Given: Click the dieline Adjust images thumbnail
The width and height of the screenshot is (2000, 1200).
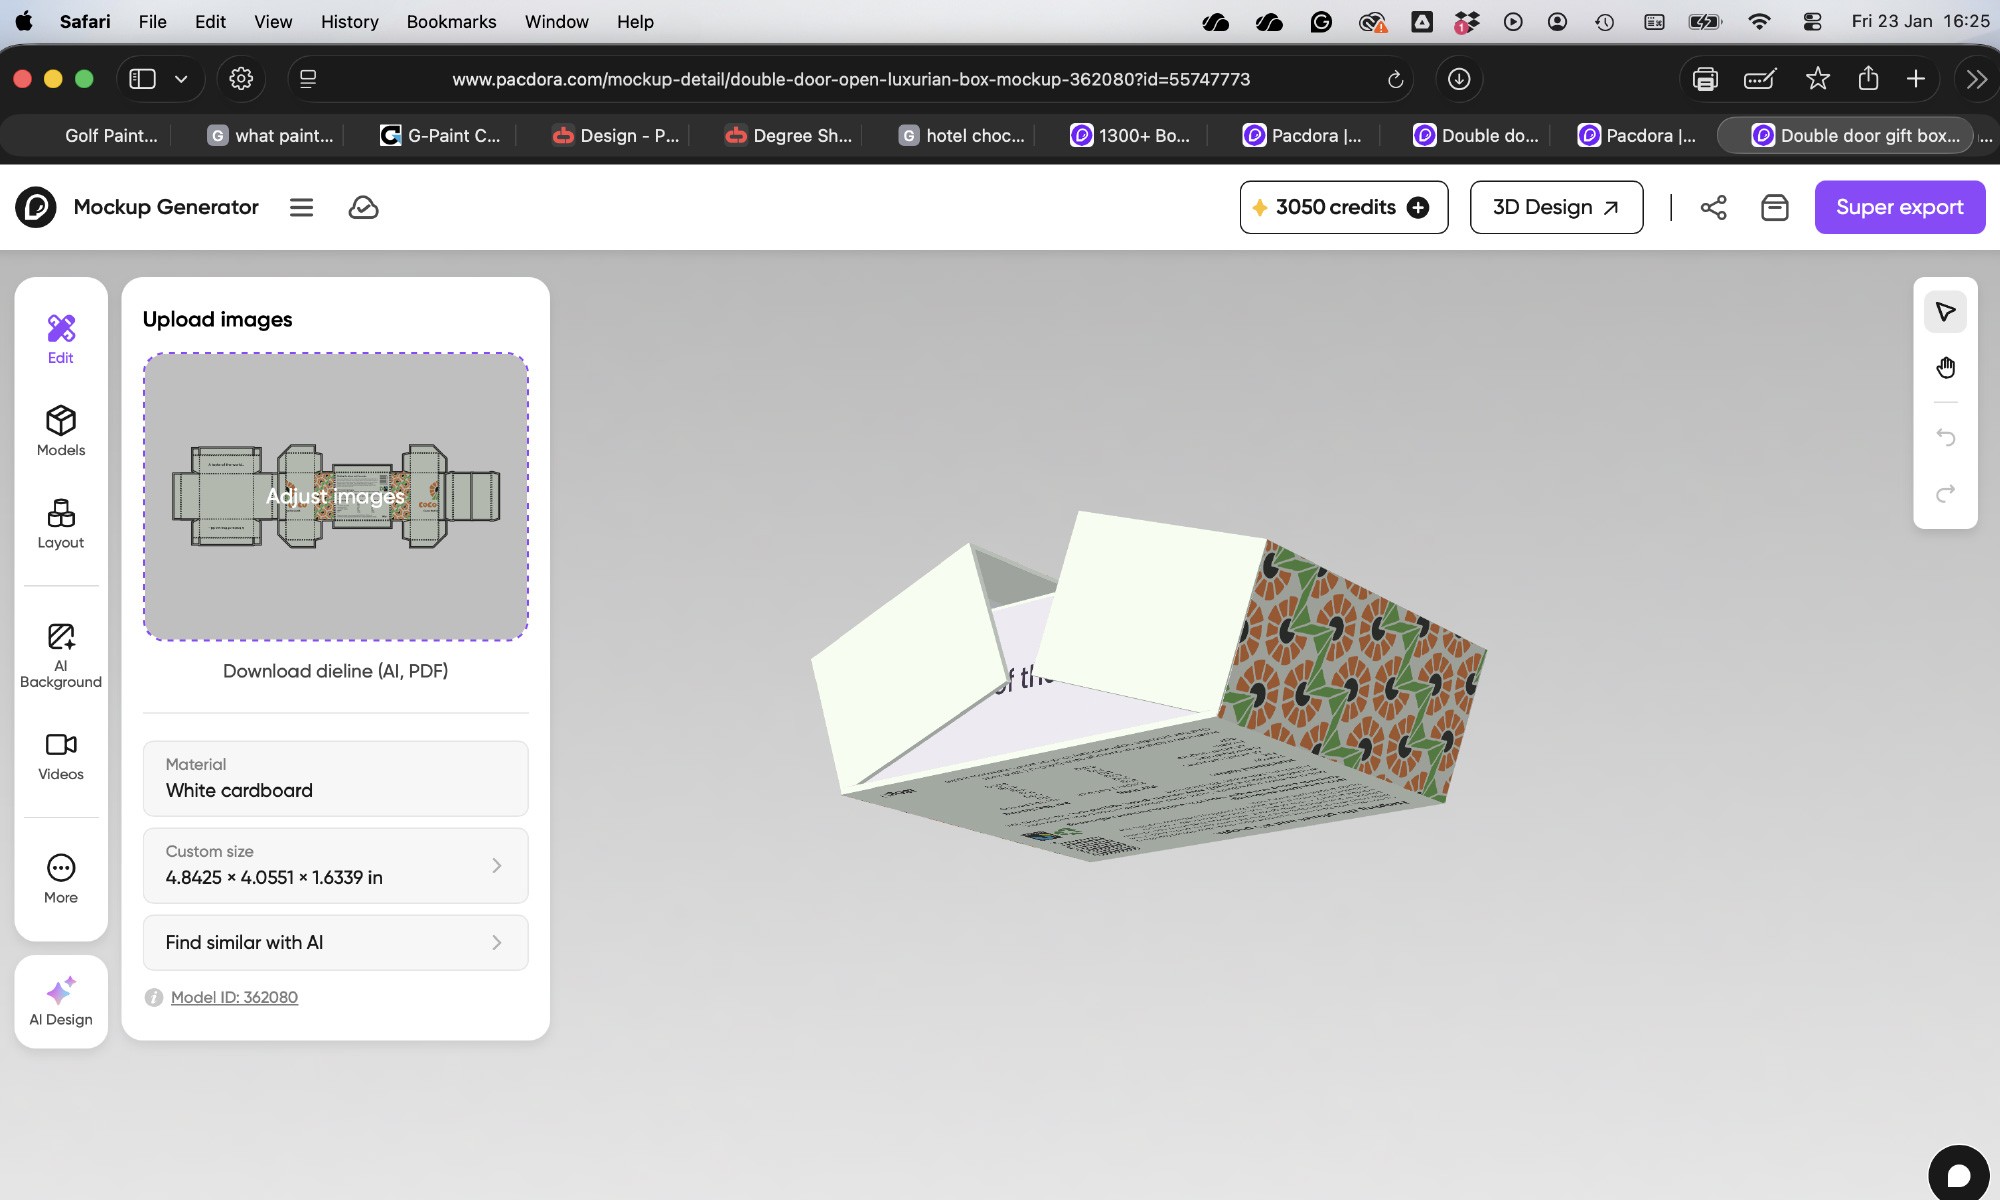Looking at the screenshot, I should coord(335,496).
